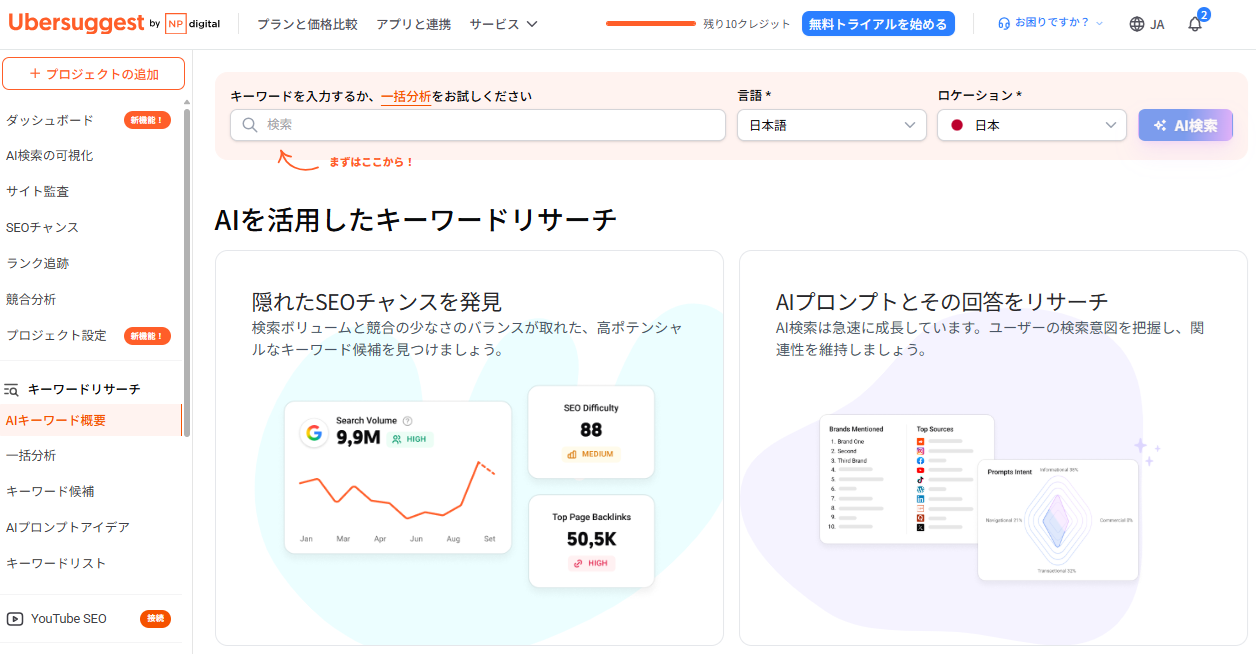Image resolution: width=1256 pixels, height=654 pixels.
Task: Click the AIプロンプトとその回答をリサーチ card heading
Action: pos(942,302)
